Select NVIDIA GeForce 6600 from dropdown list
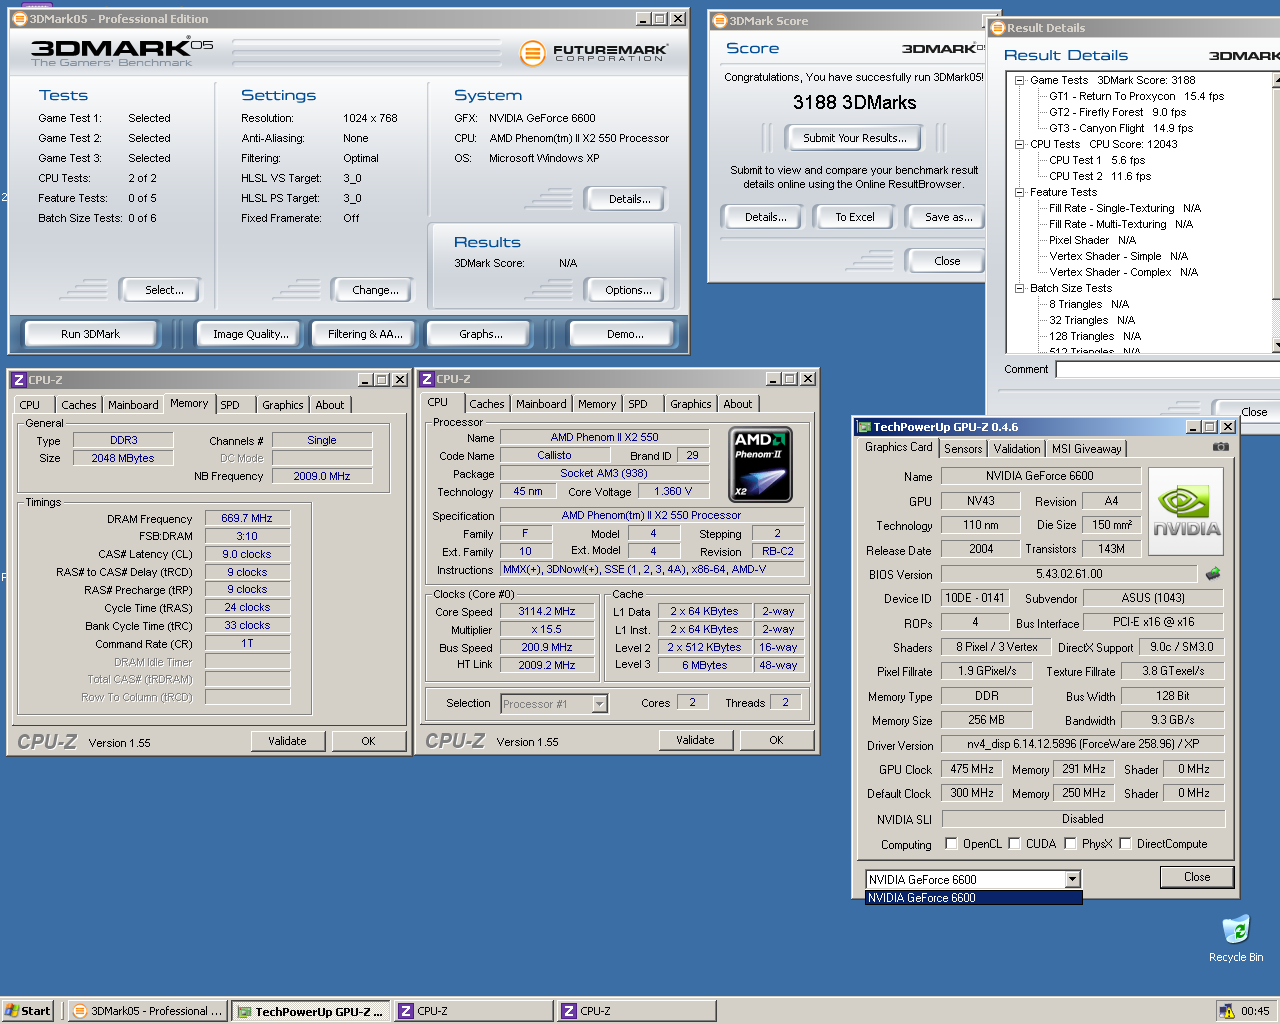Screen dimensions: 1280x1024 click(x=973, y=898)
